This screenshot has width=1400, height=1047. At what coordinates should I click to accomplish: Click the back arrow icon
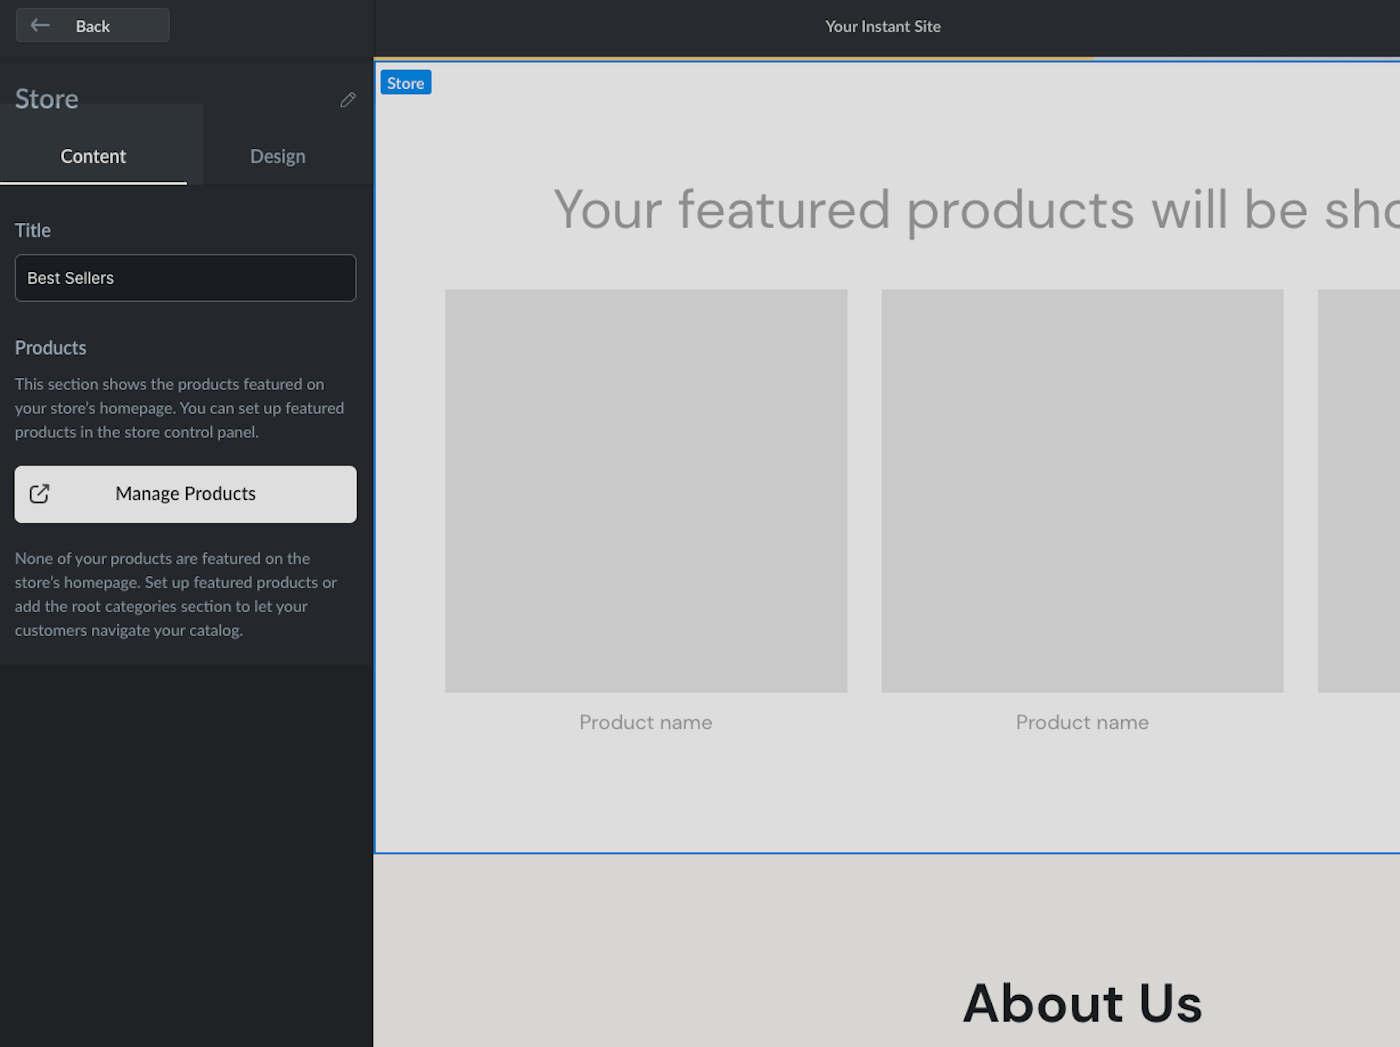[x=40, y=25]
